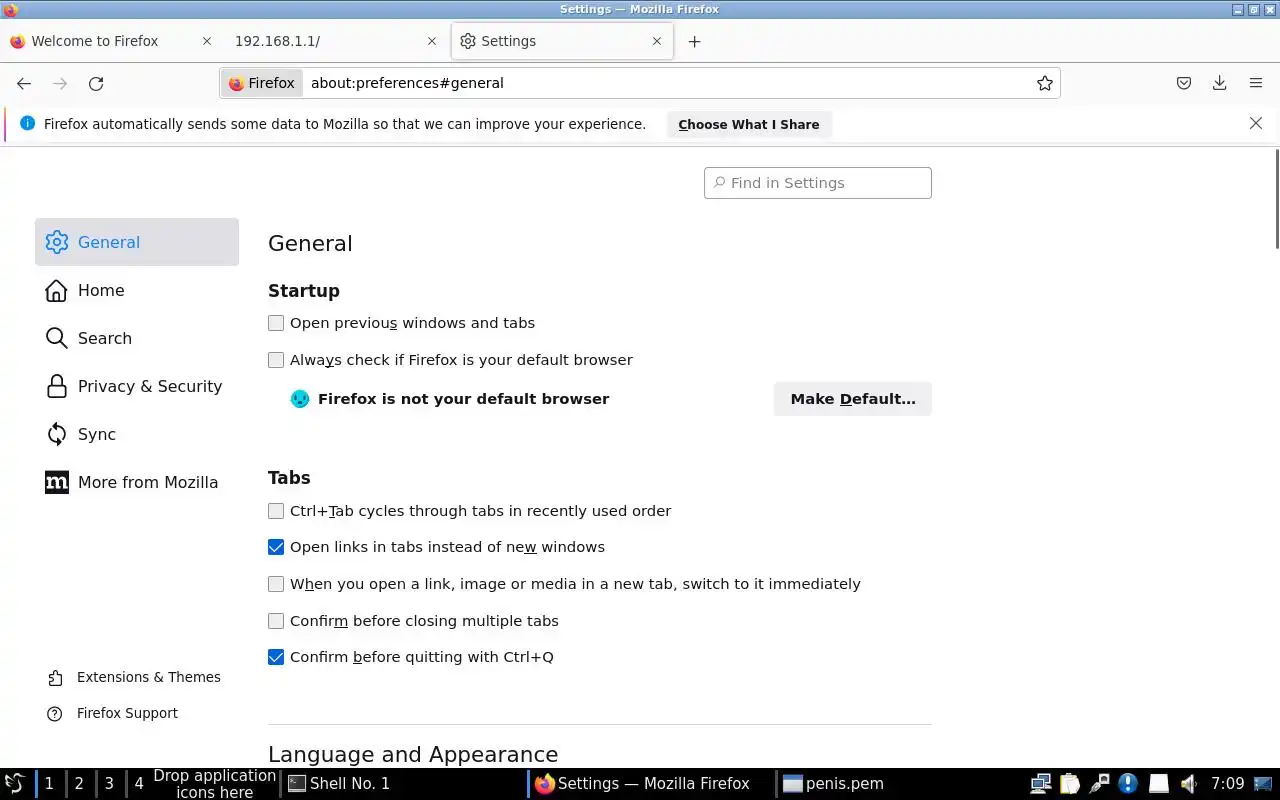Click the volume speaker icon in the system tray

[1188, 784]
